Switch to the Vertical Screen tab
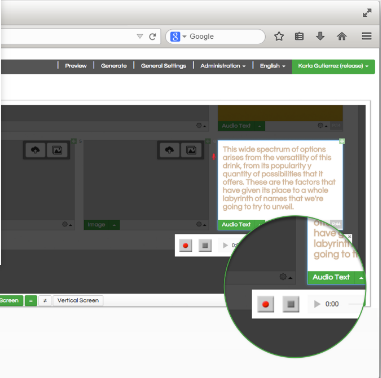This screenshot has width=381, height=378. [x=78, y=300]
